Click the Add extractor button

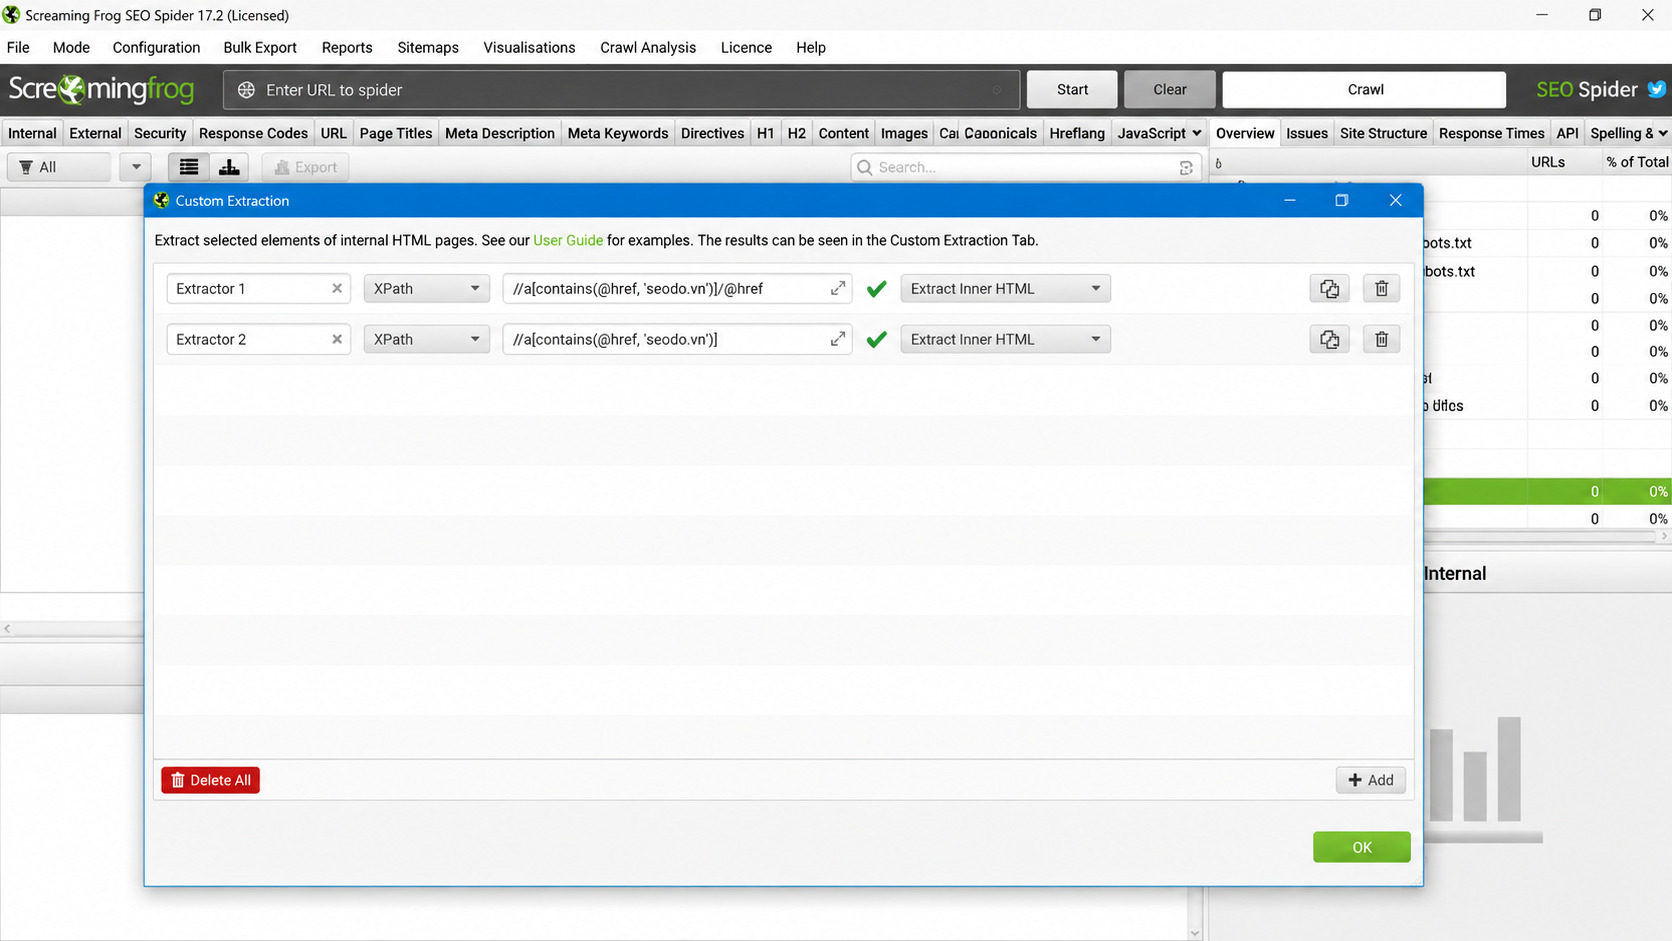click(1370, 780)
